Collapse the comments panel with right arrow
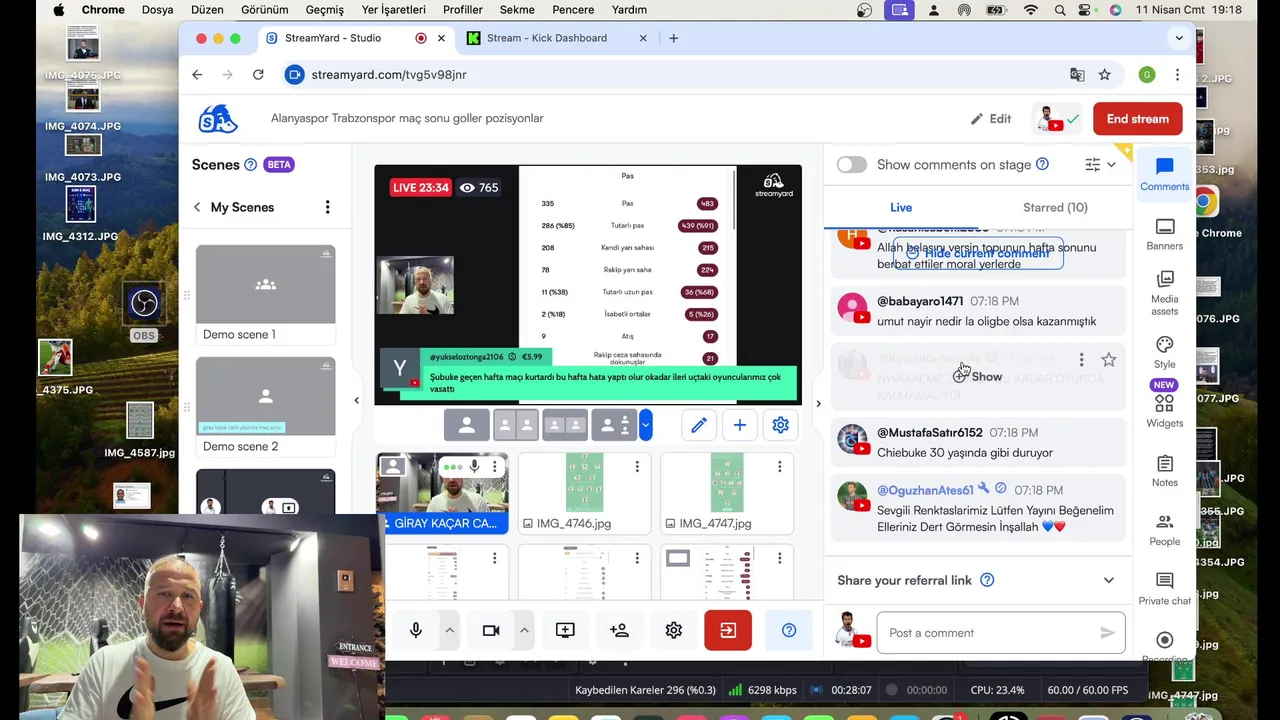This screenshot has height=720, width=1280. click(x=818, y=404)
